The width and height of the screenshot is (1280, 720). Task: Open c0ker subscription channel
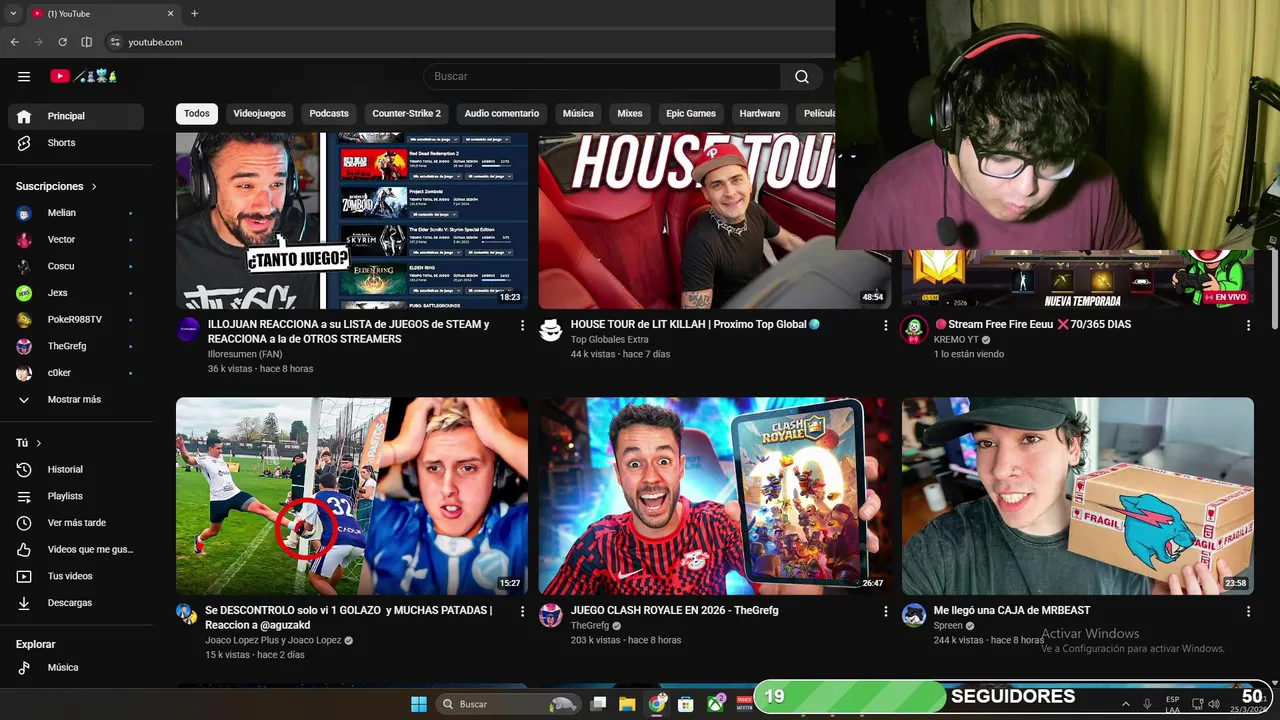76,373
